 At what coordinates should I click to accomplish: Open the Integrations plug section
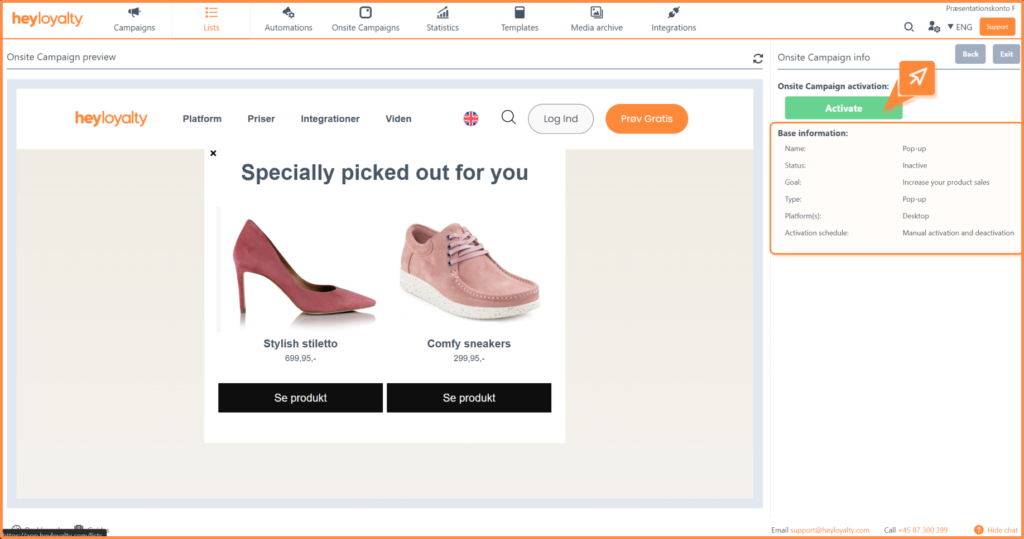[673, 19]
